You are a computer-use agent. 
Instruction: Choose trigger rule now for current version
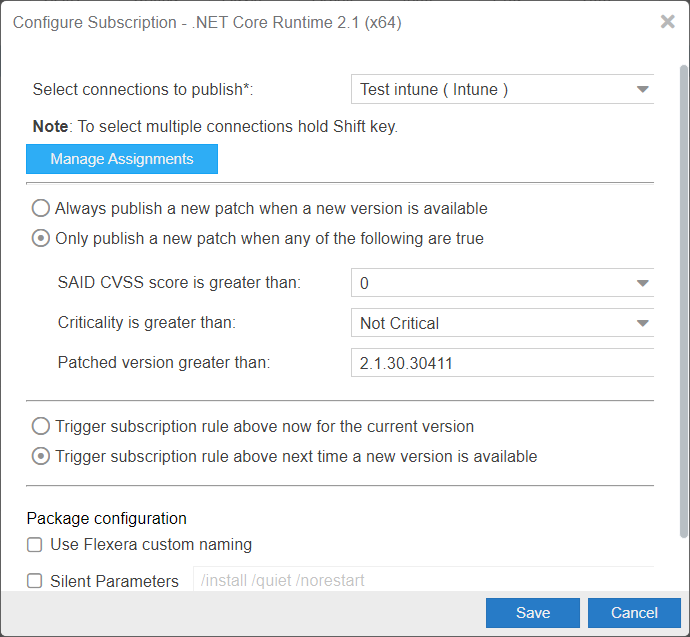[41, 427]
